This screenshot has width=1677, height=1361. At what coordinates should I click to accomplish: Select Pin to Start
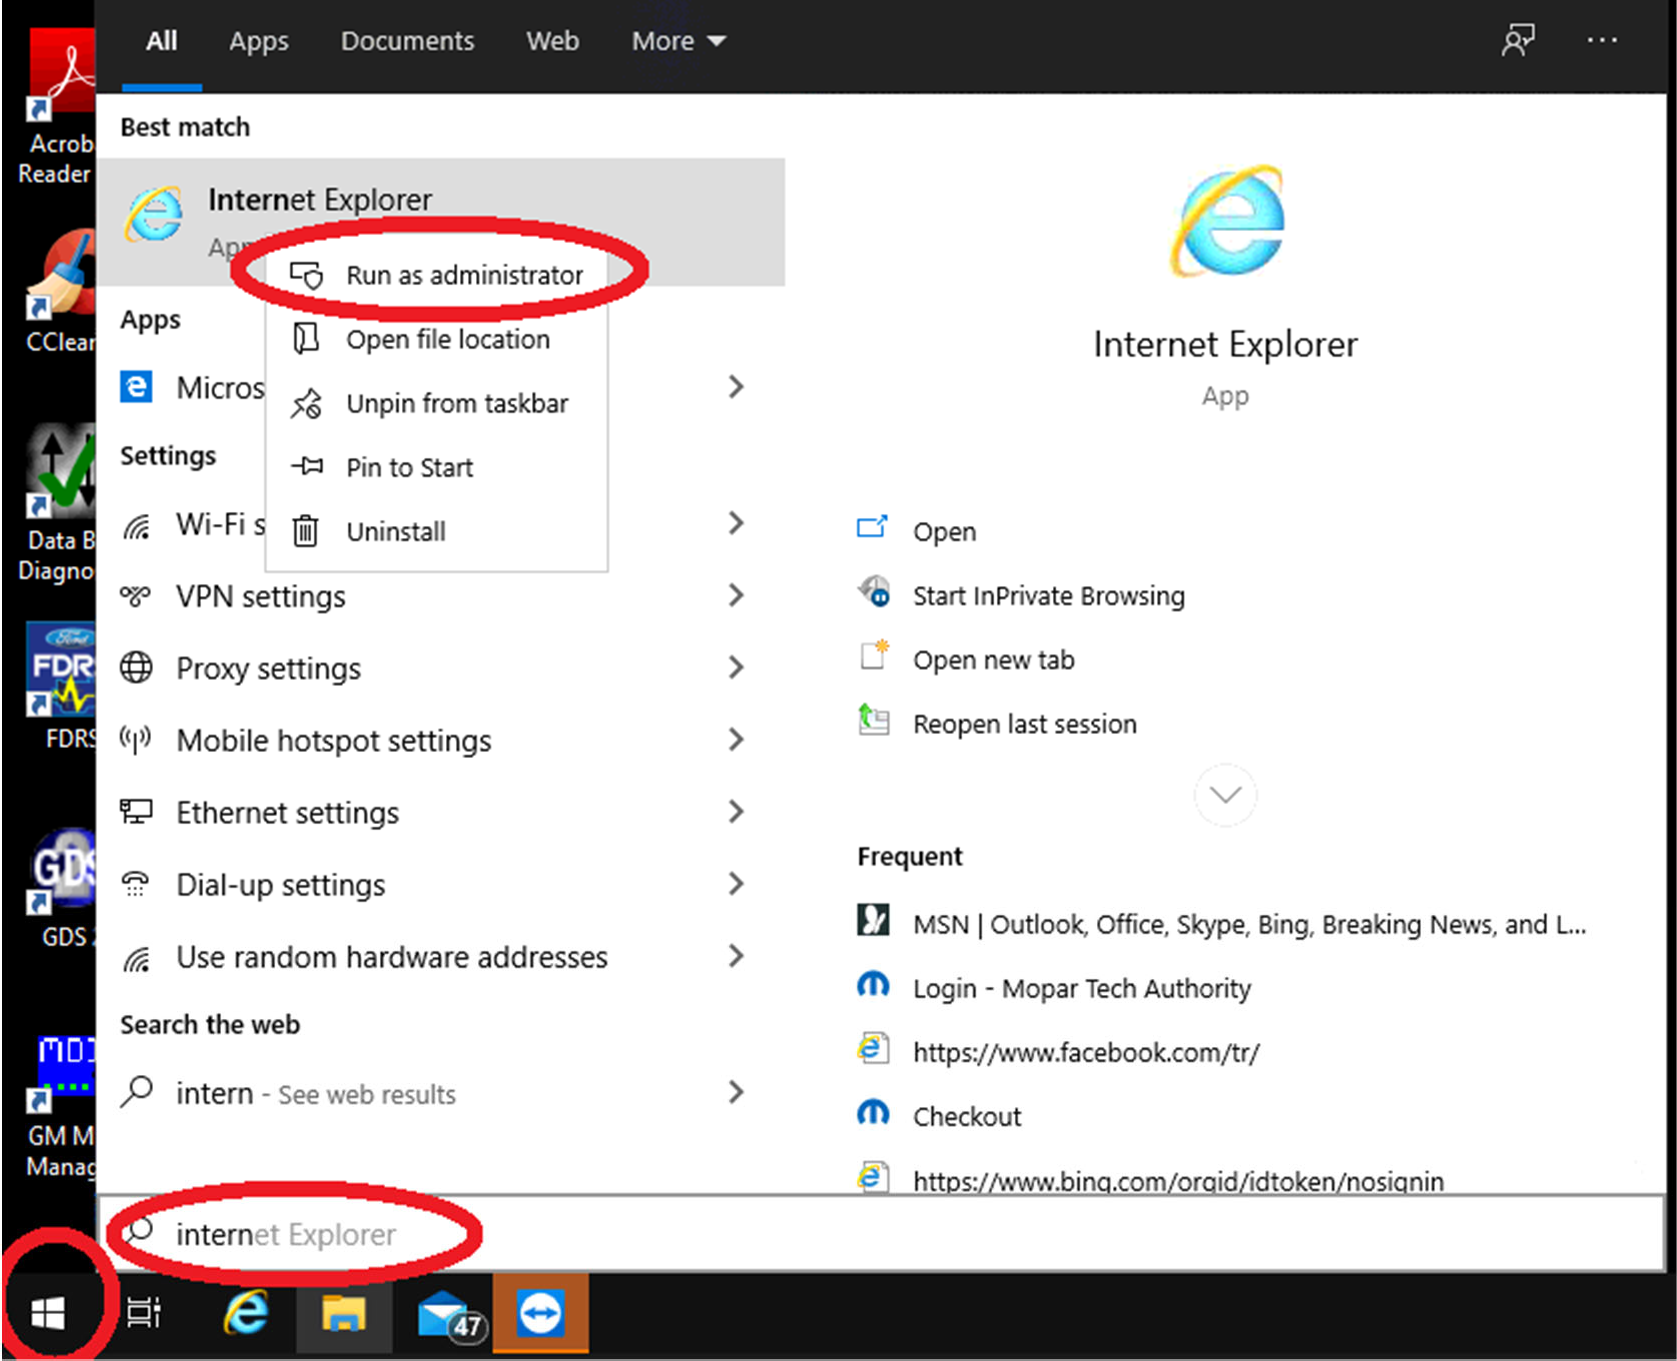[x=437, y=467]
